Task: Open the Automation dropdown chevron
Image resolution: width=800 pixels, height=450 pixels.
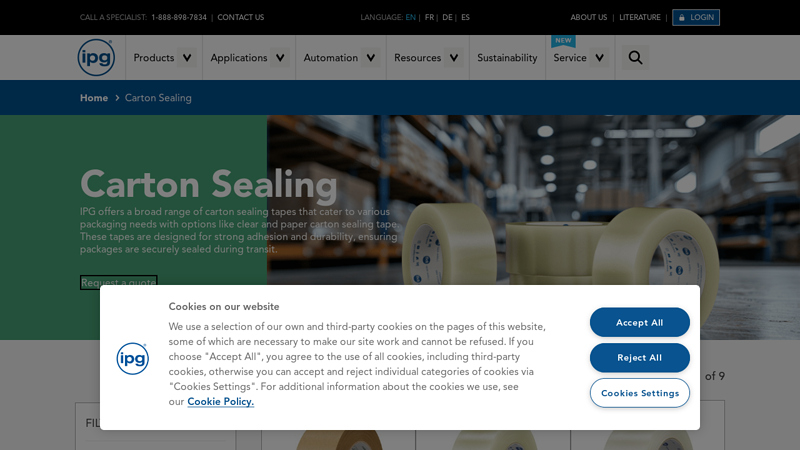Action: tap(371, 58)
